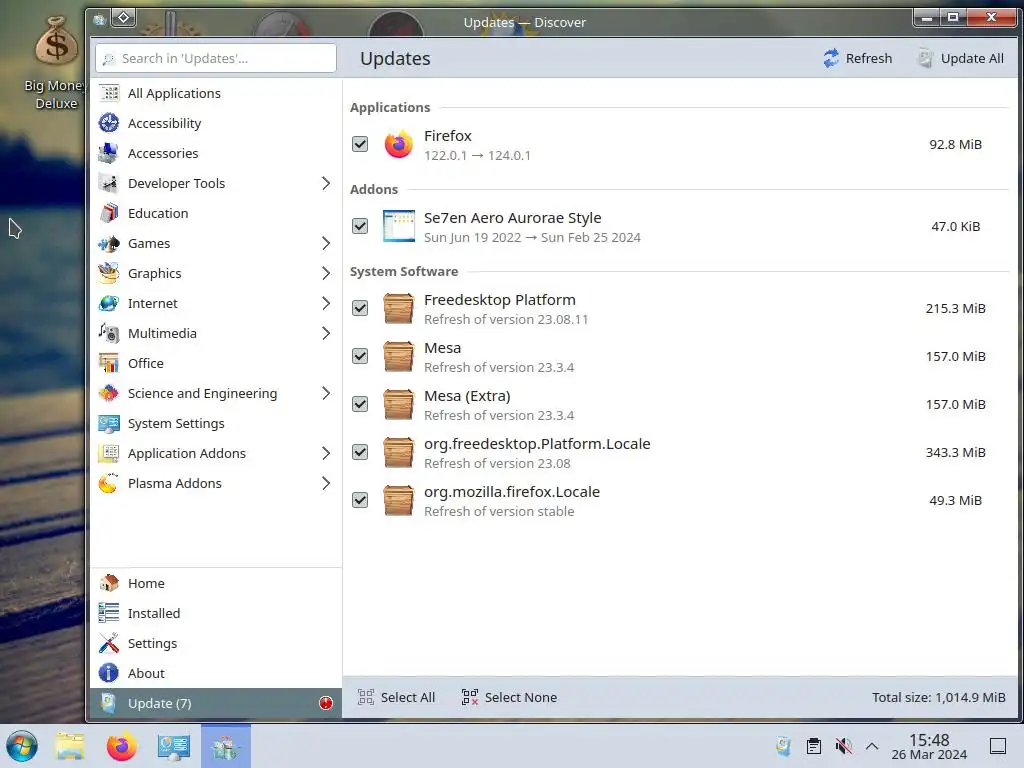
Task: Toggle the Mesa update checkbox
Action: point(360,357)
